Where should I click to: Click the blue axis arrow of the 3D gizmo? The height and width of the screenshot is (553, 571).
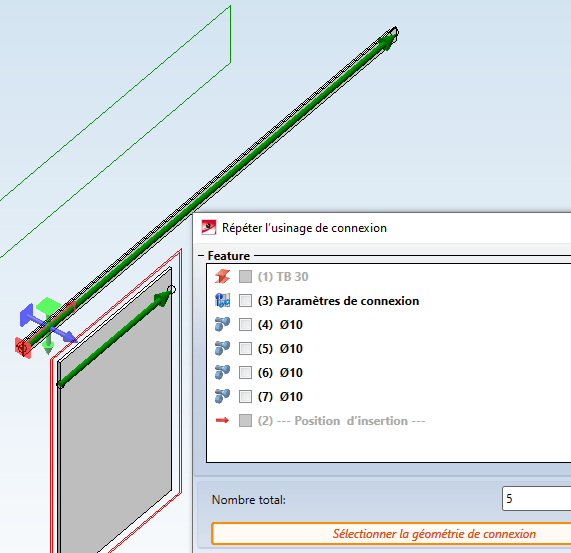pos(69,337)
